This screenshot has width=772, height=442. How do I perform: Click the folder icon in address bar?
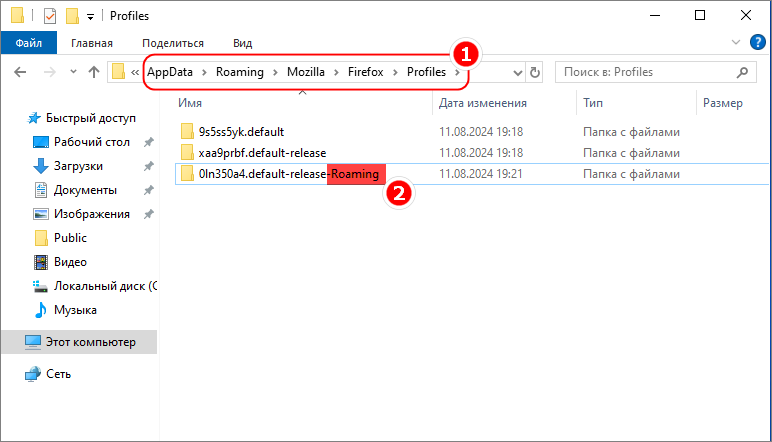click(118, 72)
